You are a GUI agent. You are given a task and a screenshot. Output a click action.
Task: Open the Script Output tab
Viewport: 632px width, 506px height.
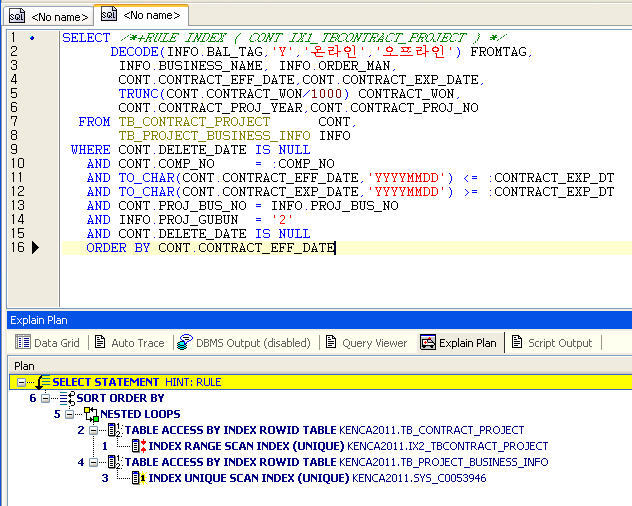[x=552, y=343]
